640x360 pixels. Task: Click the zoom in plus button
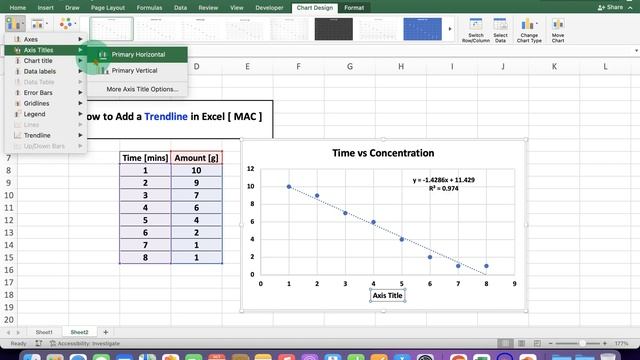pyautogui.click(x=605, y=344)
